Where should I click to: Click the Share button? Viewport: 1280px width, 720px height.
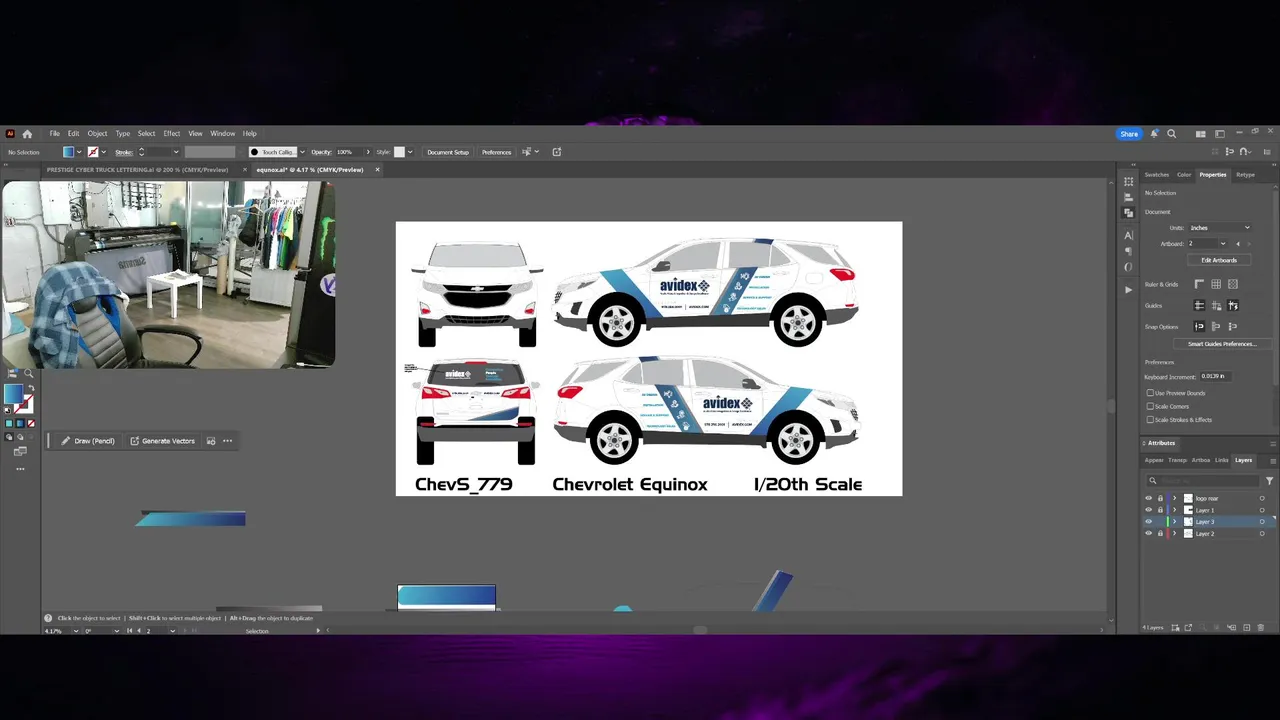(x=1129, y=134)
